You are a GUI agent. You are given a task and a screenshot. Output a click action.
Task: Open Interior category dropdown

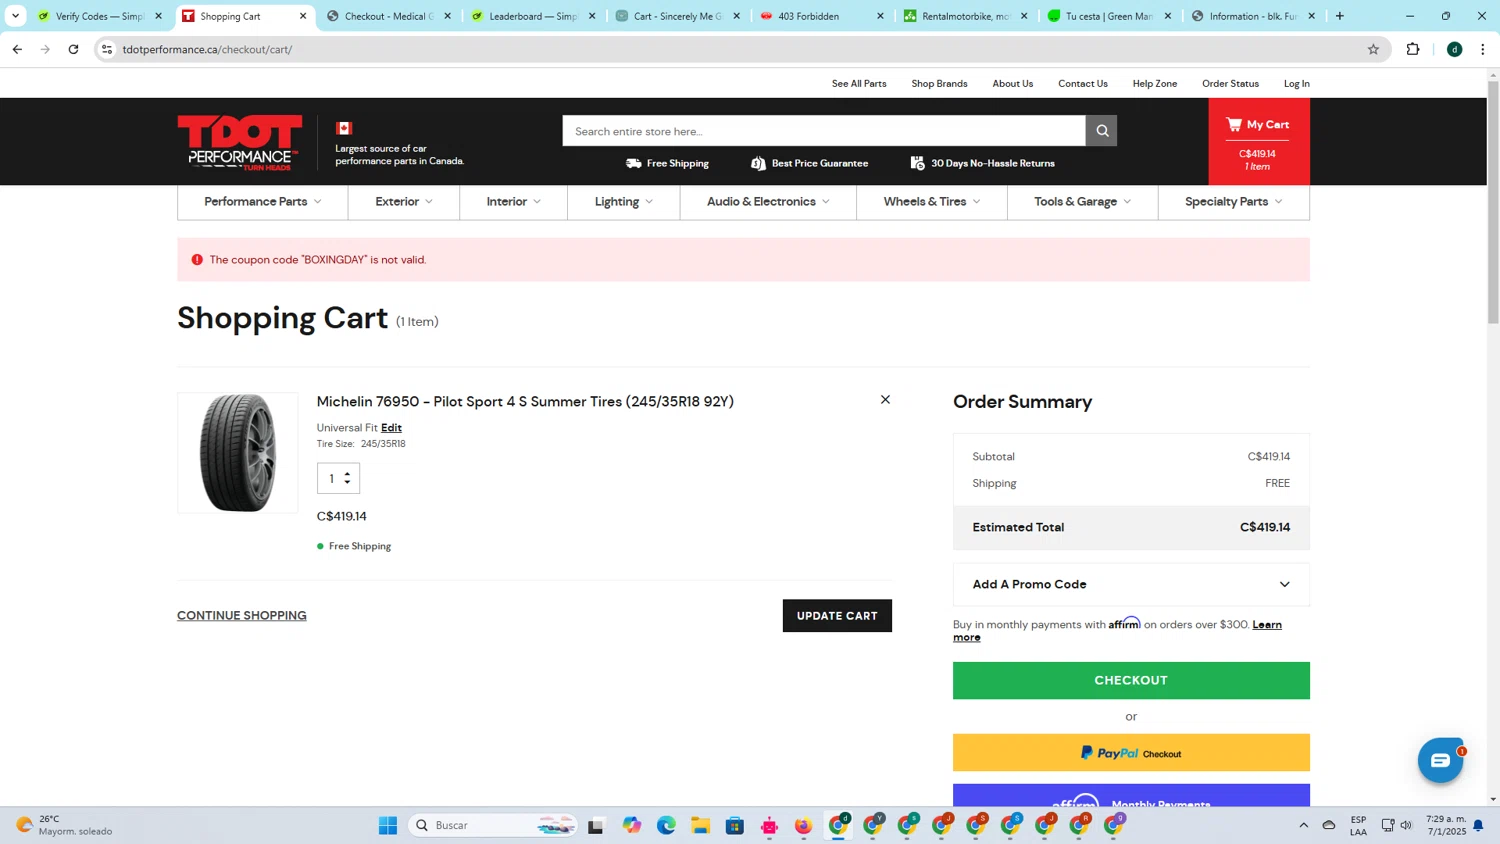tap(513, 202)
